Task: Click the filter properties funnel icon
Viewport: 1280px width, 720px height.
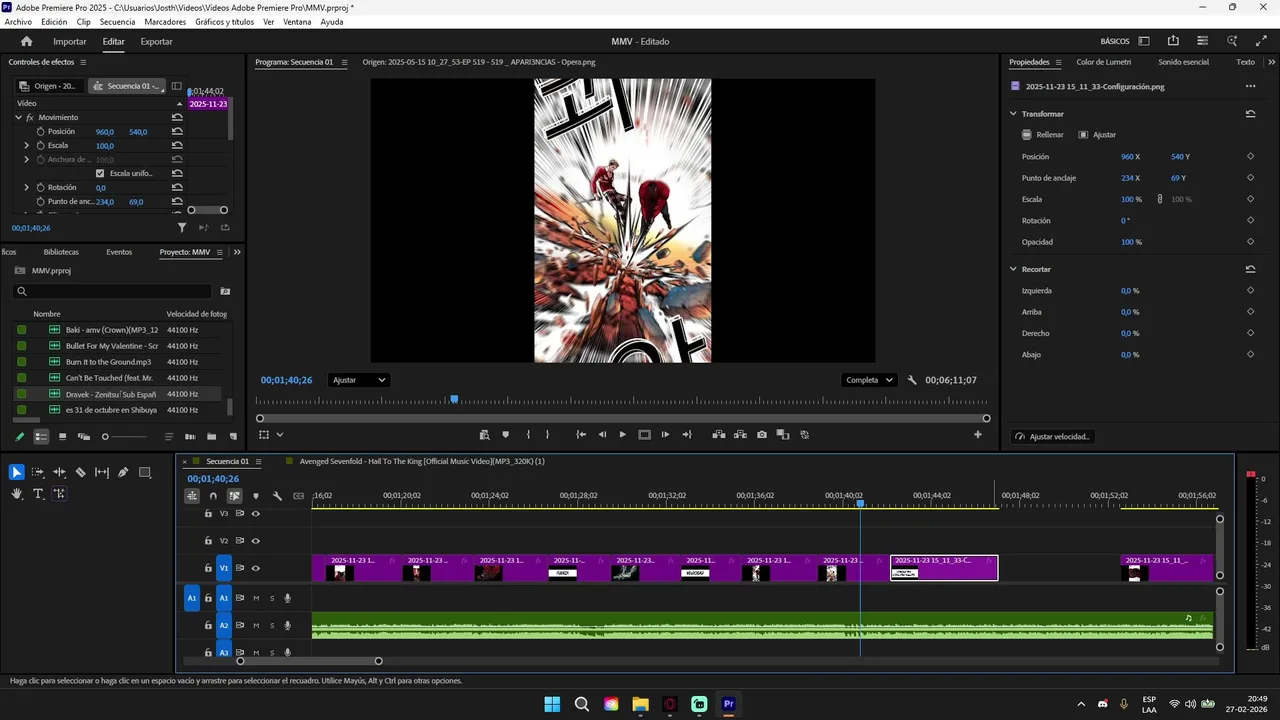Action: click(181, 228)
